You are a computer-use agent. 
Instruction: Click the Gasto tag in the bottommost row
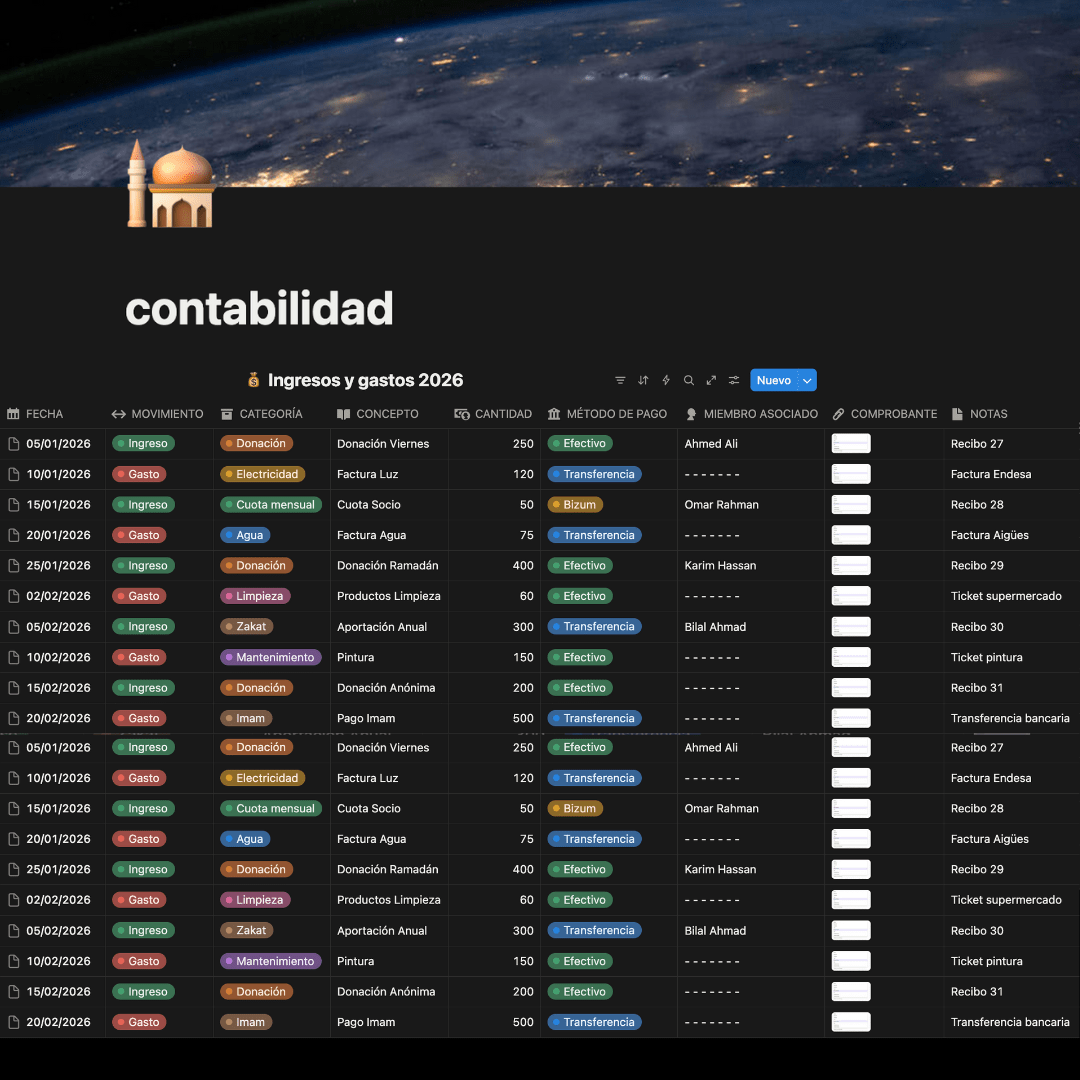coord(139,1022)
